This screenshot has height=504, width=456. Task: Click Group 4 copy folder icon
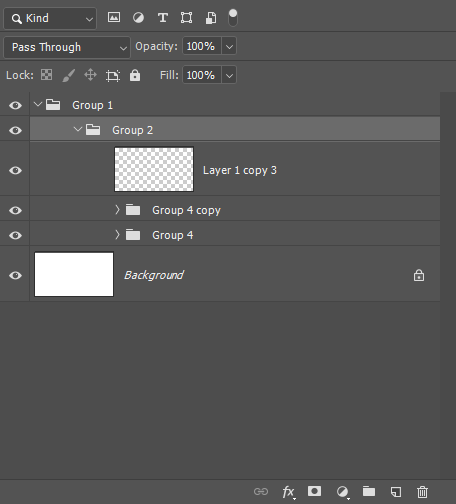point(133,210)
